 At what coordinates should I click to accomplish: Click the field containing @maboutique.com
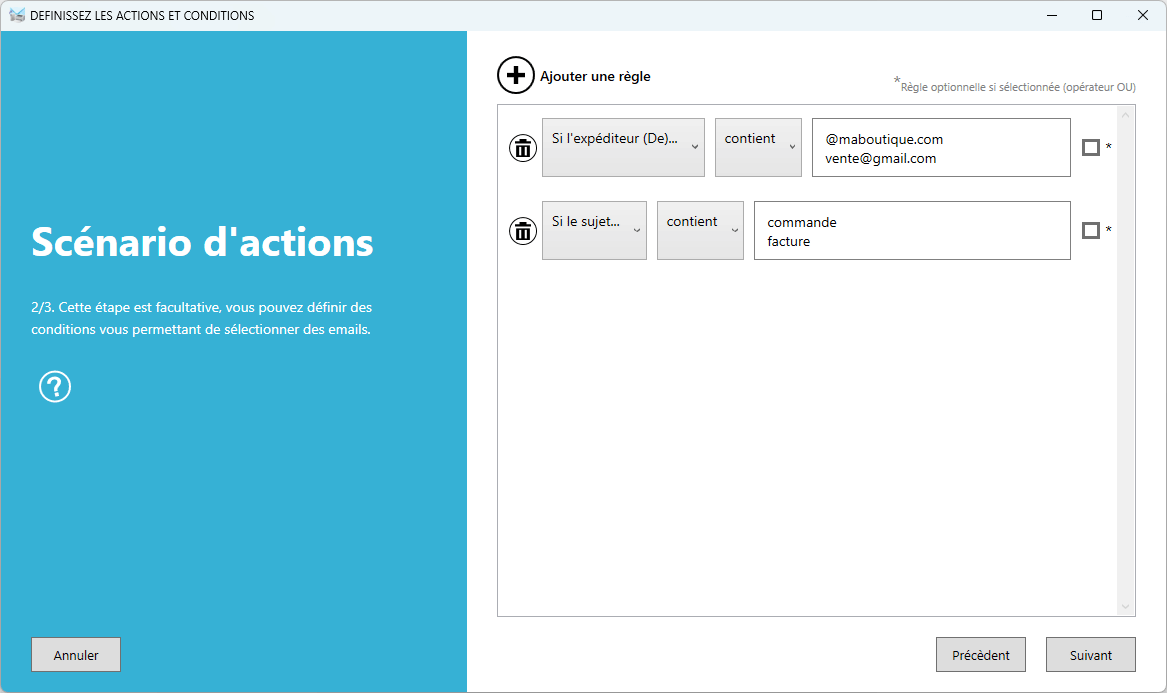(940, 147)
